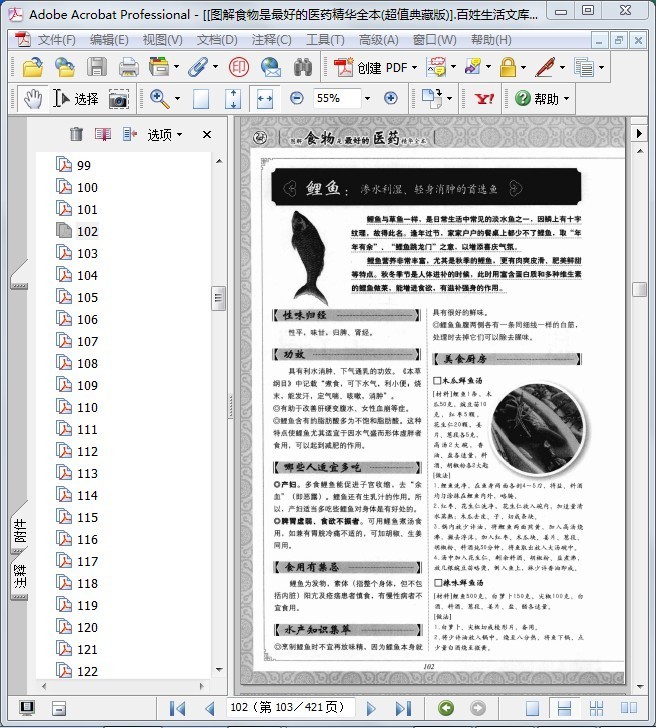Open the 高级(A) menu
This screenshot has height=728, width=656.
(x=378, y=40)
